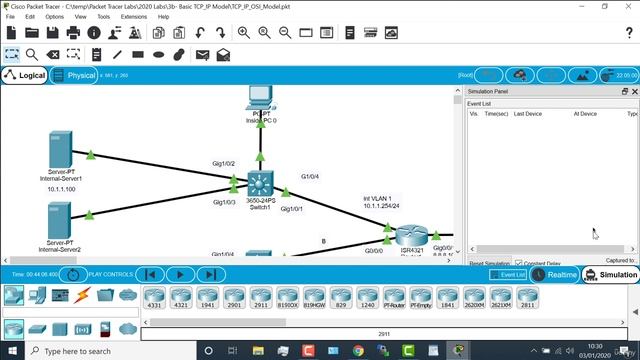This screenshot has height=360, width=640.
Task: Pick the 1941 router model
Action: pos(208,298)
